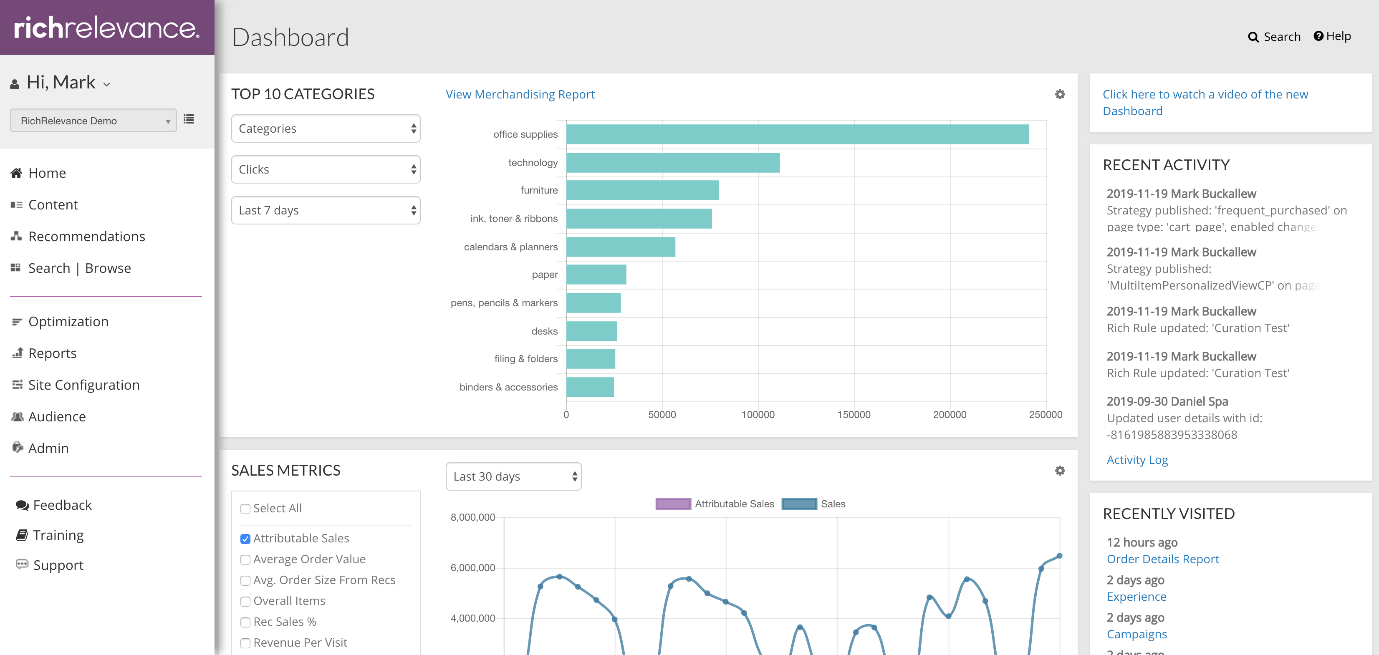The width and height of the screenshot is (1379, 655).
Task: Open the Campaigns recently visited link
Action: pos(1137,635)
